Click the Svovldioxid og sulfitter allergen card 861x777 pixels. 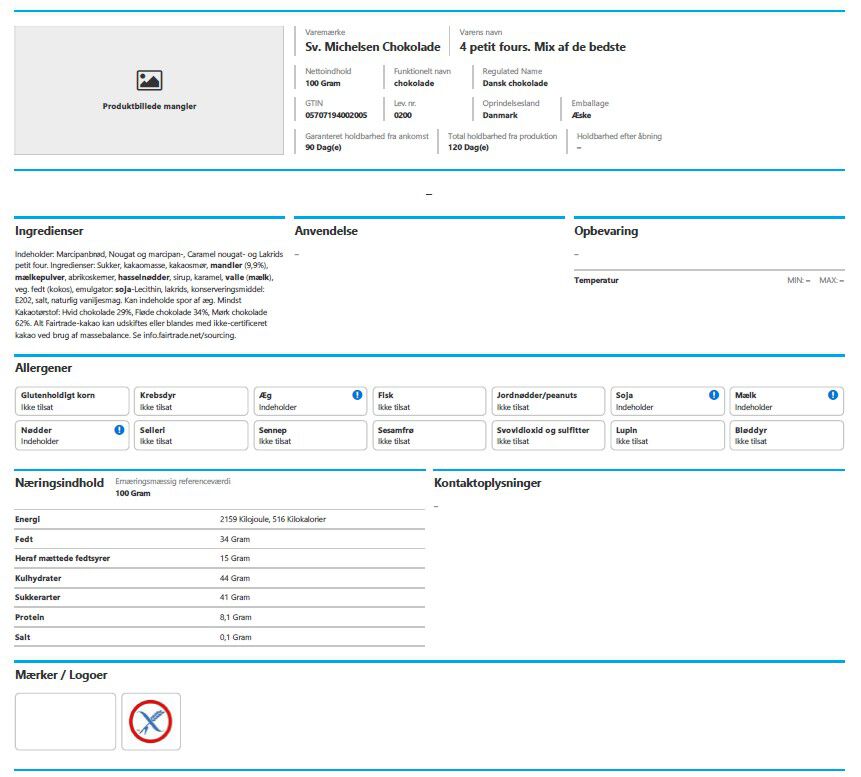[548, 435]
